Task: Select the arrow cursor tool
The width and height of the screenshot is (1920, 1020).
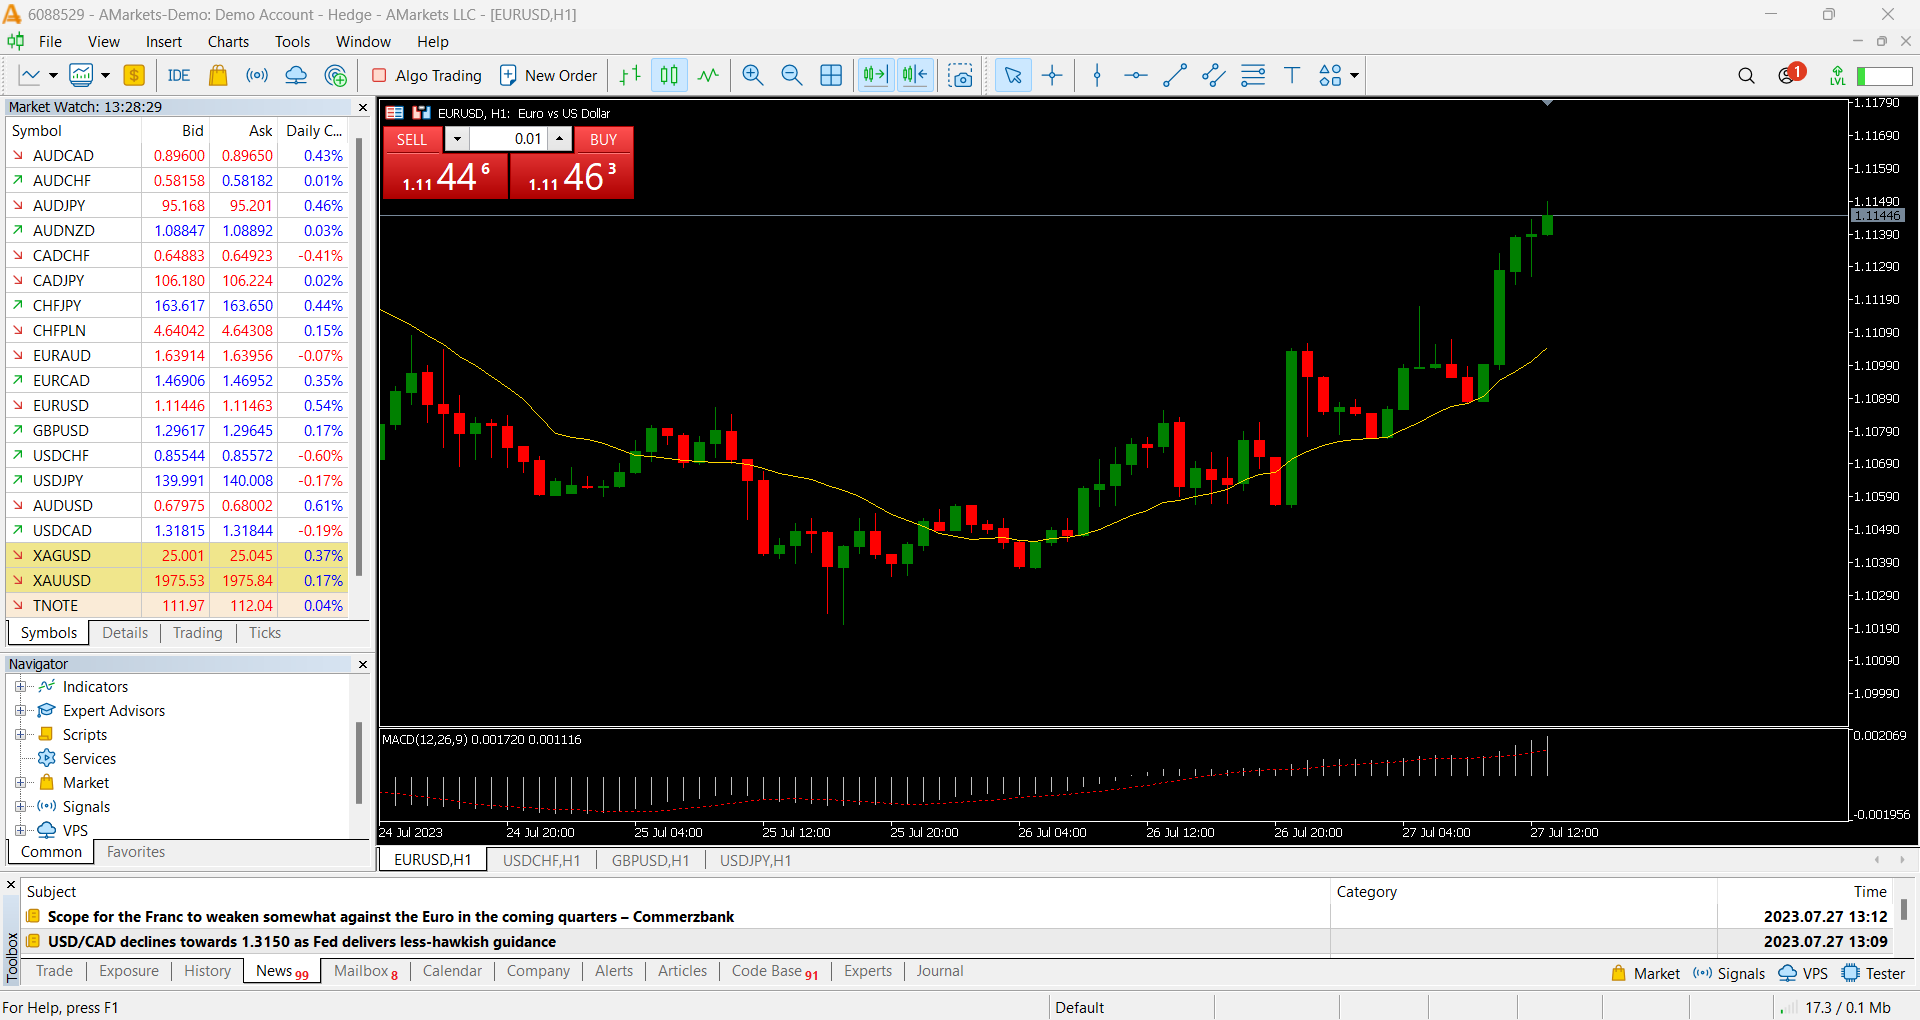Action: coord(1013,75)
